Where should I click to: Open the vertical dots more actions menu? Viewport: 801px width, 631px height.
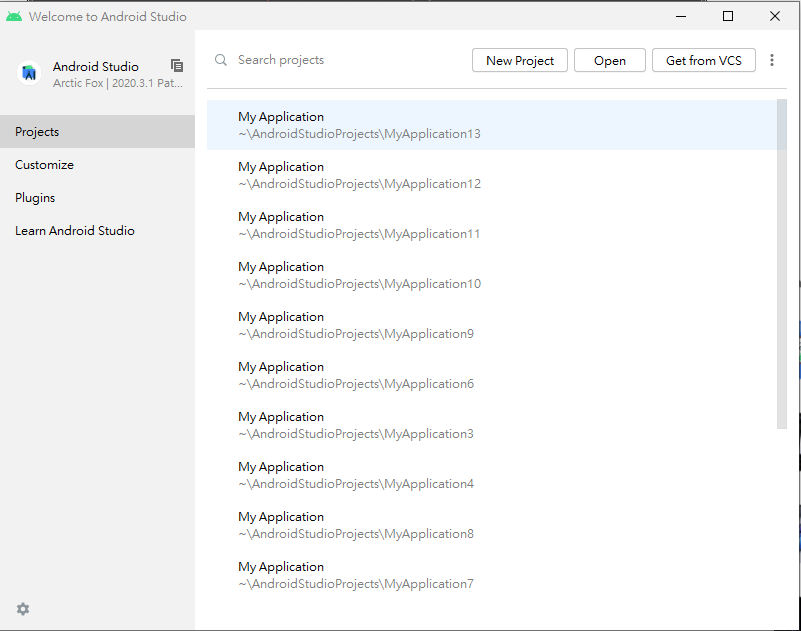(x=772, y=60)
